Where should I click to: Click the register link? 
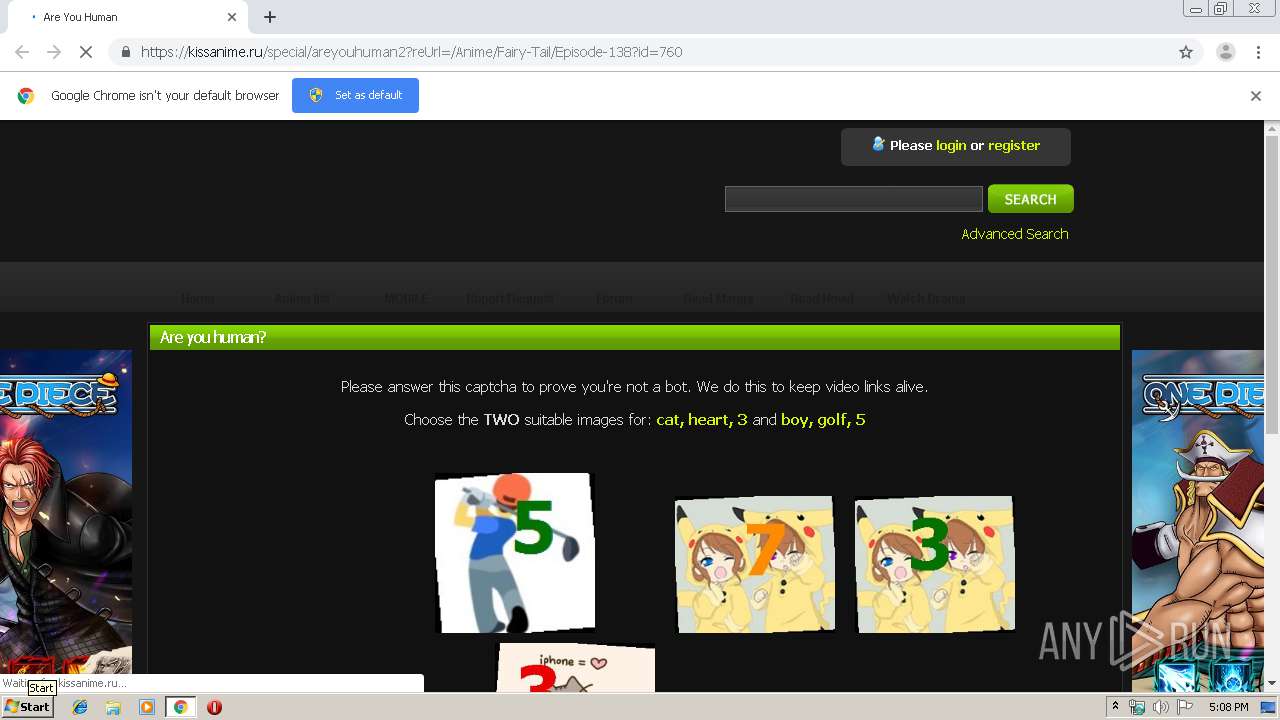point(1014,145)
